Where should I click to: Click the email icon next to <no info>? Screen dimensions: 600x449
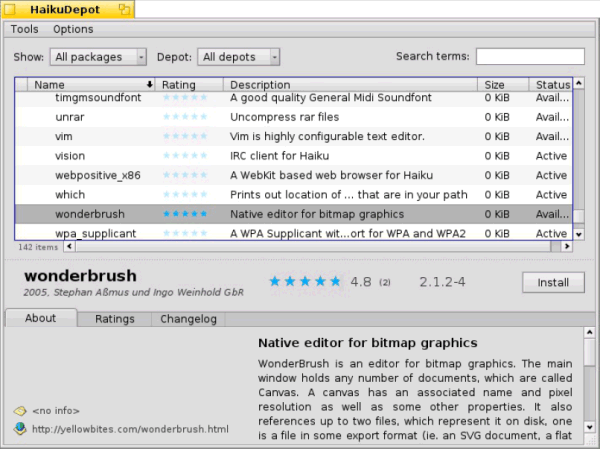20,410
